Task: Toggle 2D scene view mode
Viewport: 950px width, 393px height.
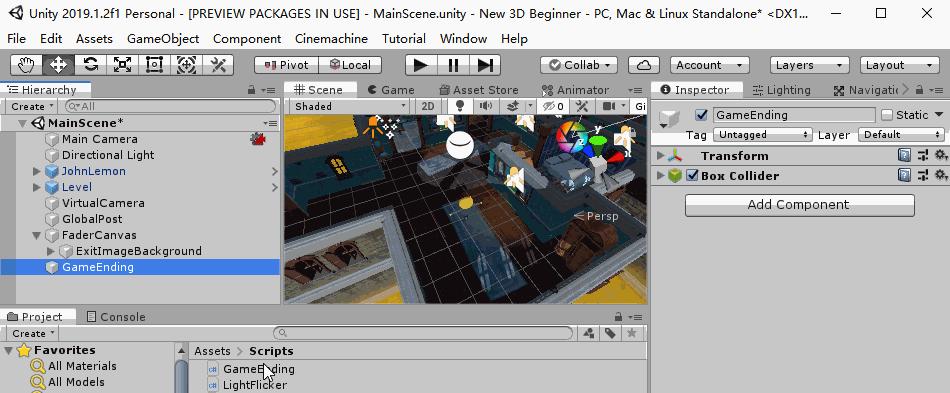Action: tap(428, 107)
